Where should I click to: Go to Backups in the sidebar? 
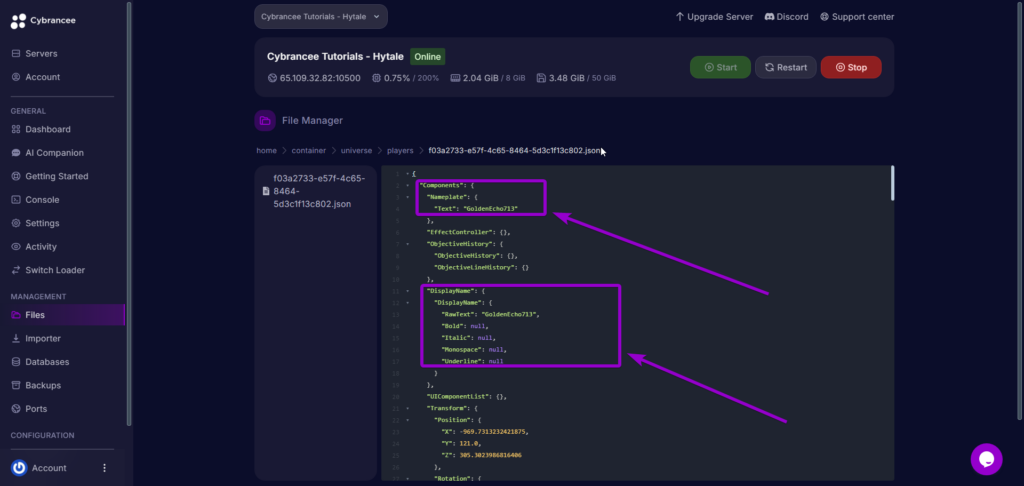(42, 385)
